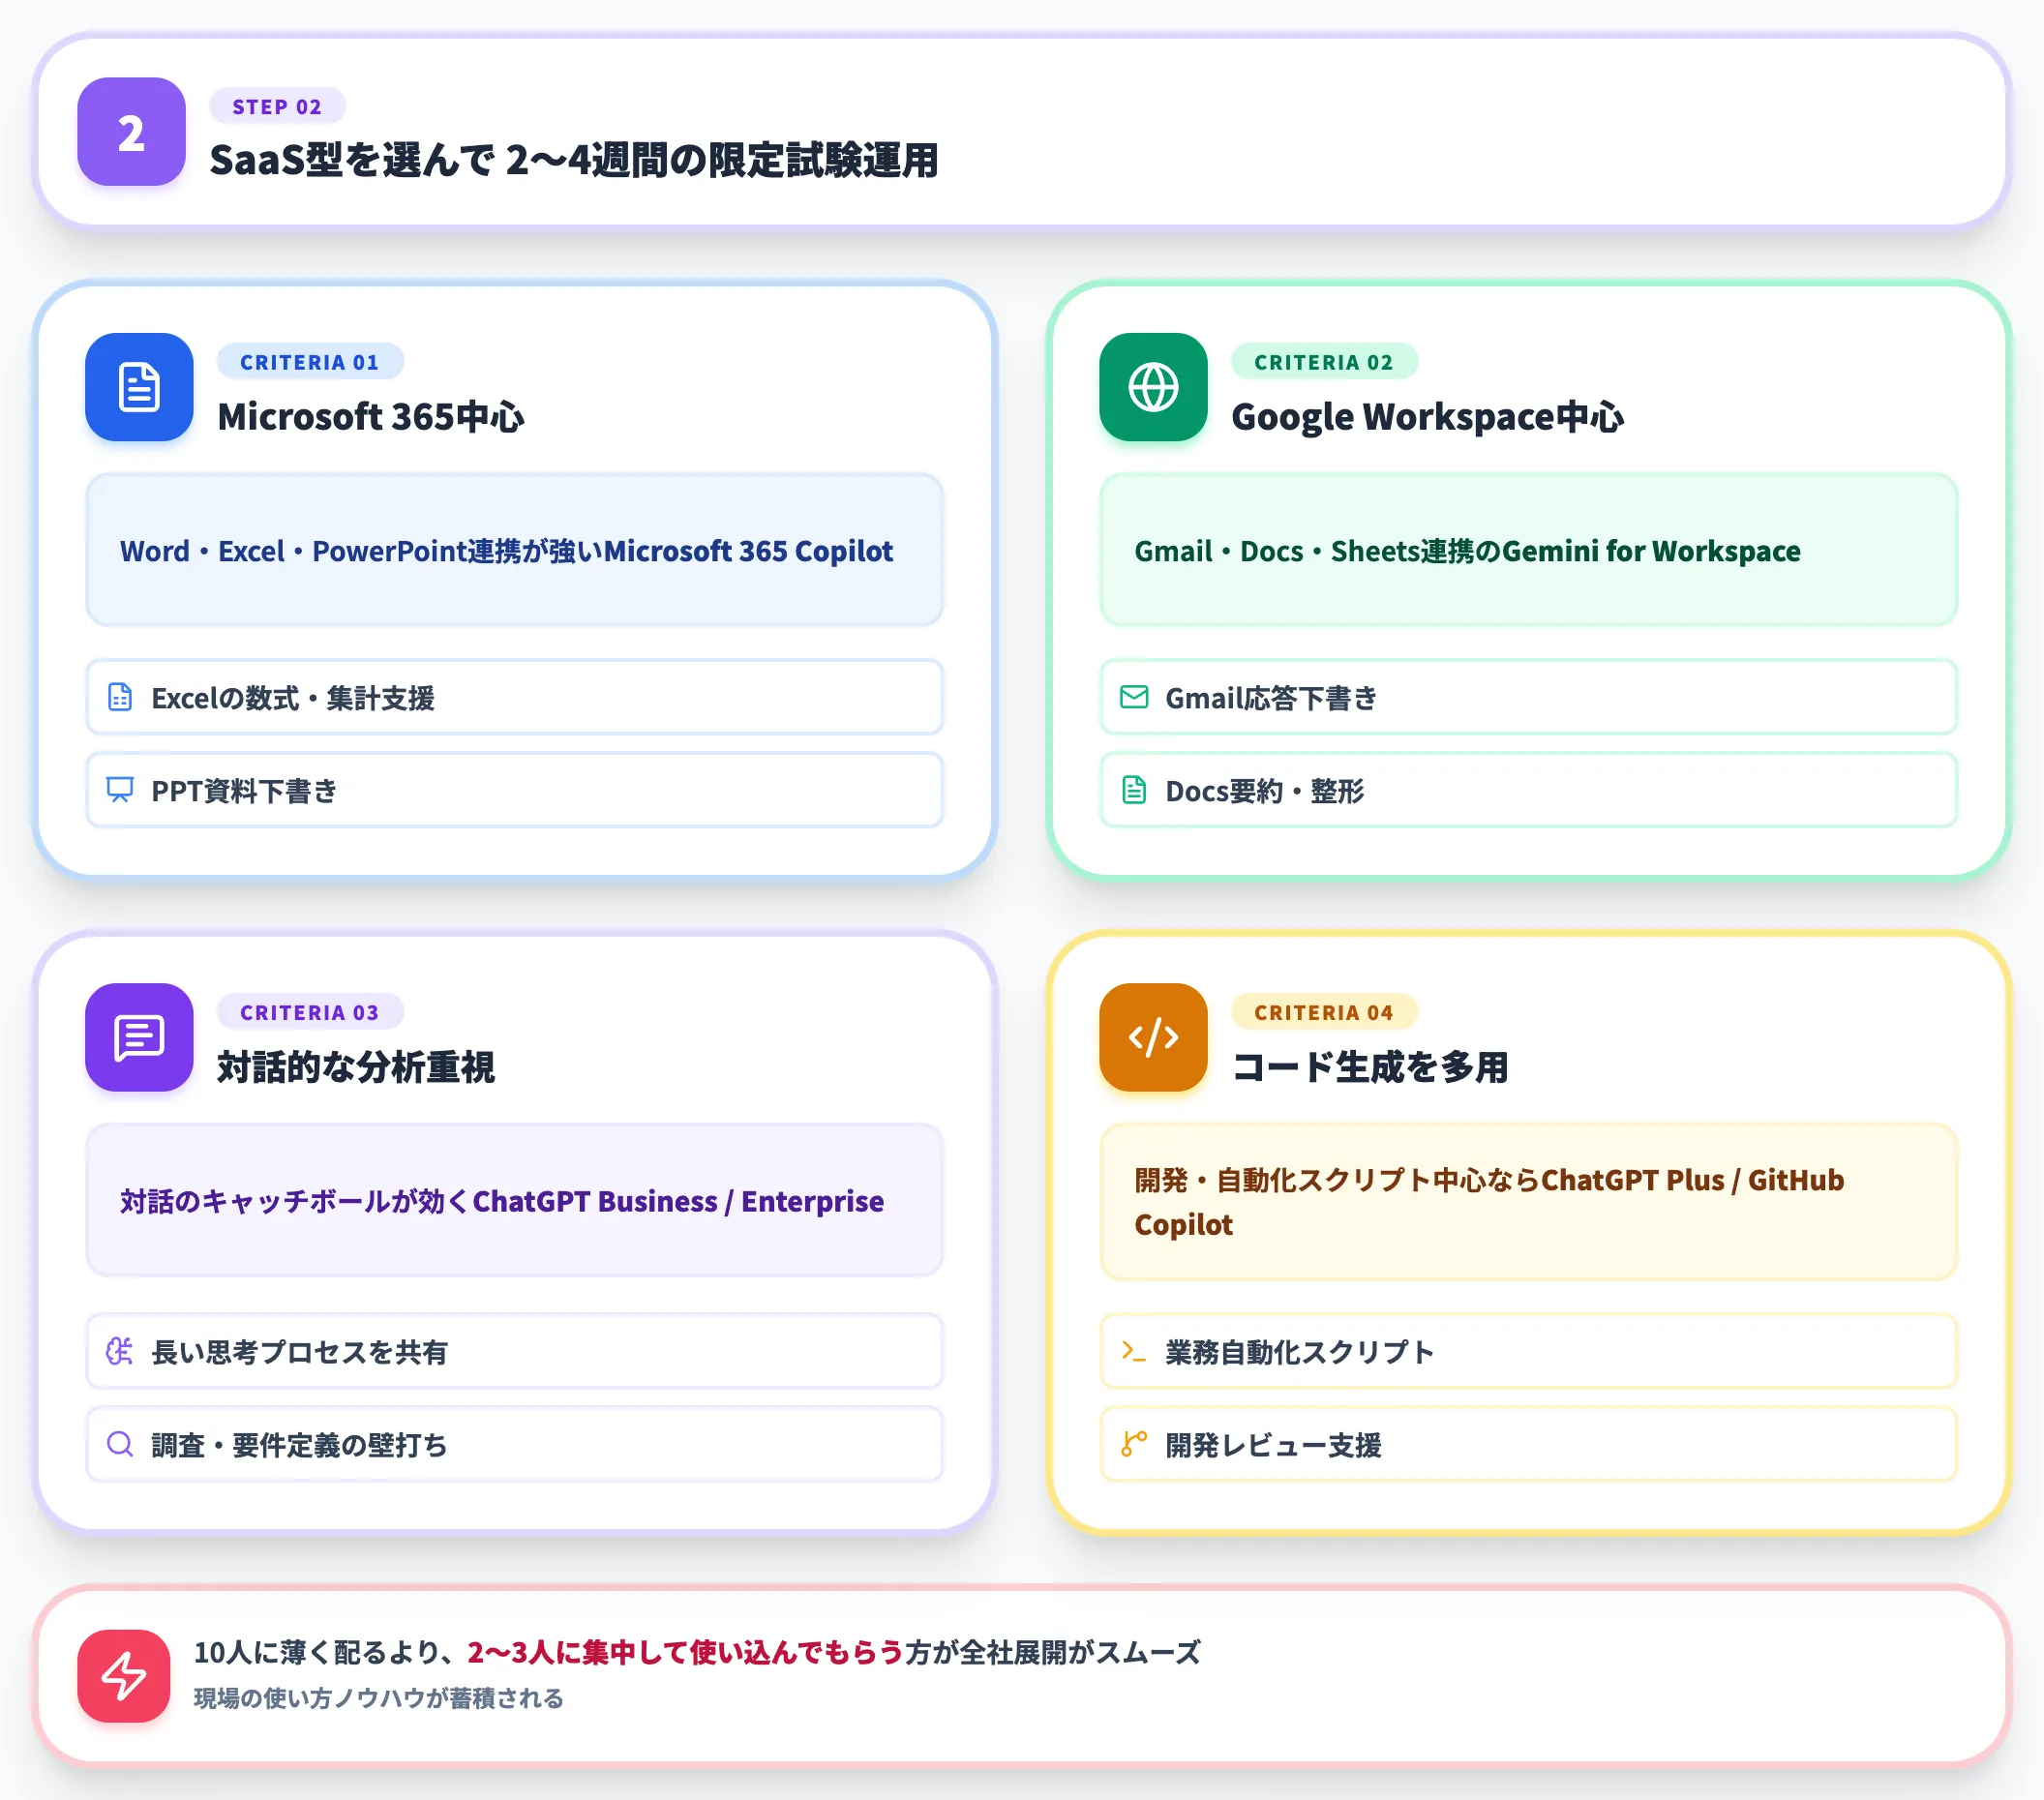Click the 業務自動化スクリプト row

point(1529,1351)
